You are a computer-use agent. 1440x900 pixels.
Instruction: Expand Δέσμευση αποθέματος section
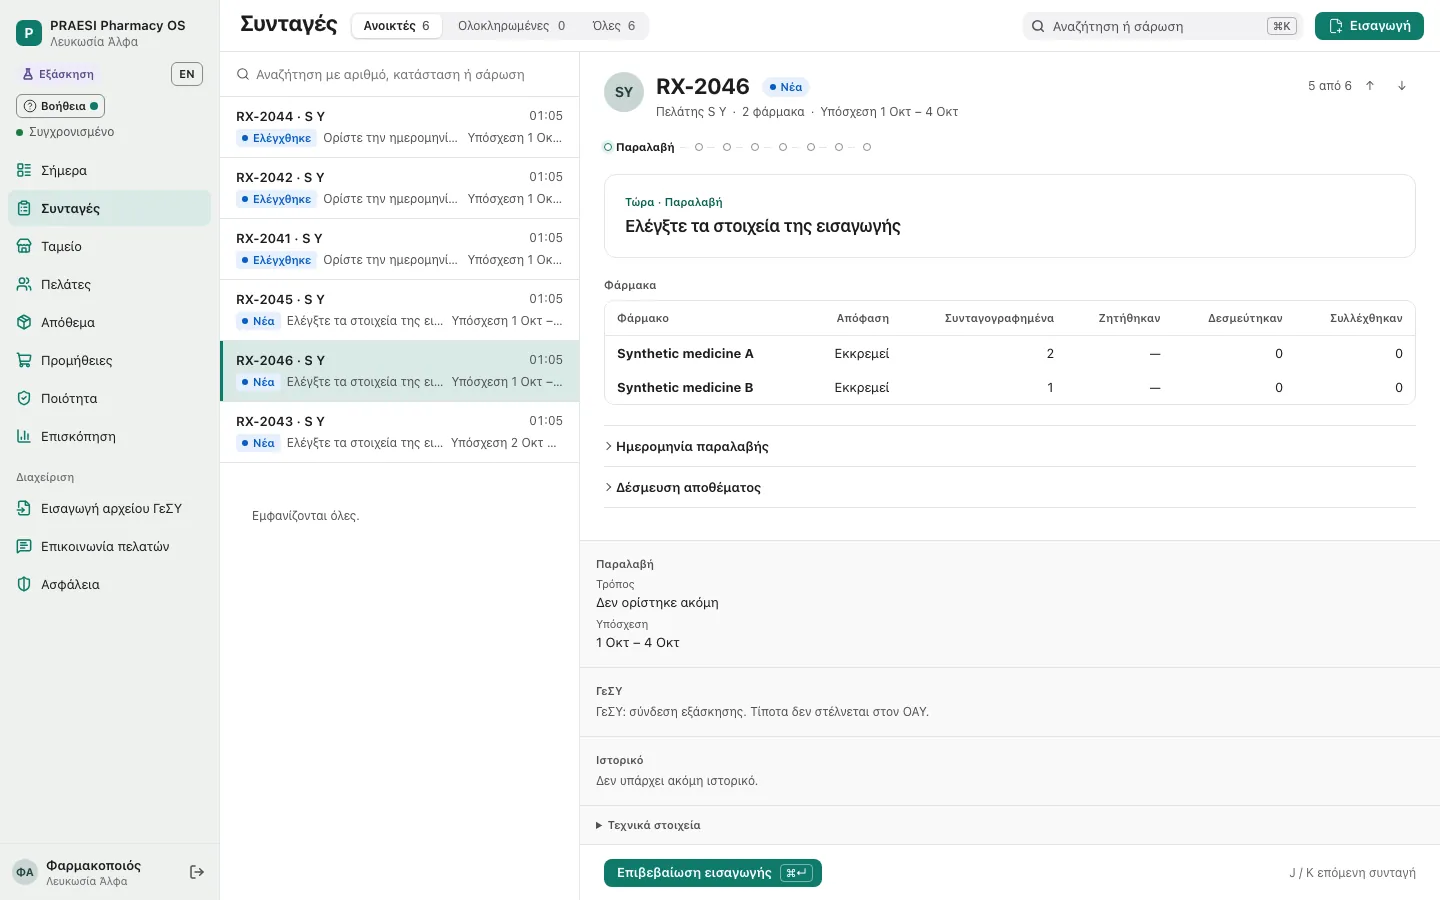[x=1010, y=487]
